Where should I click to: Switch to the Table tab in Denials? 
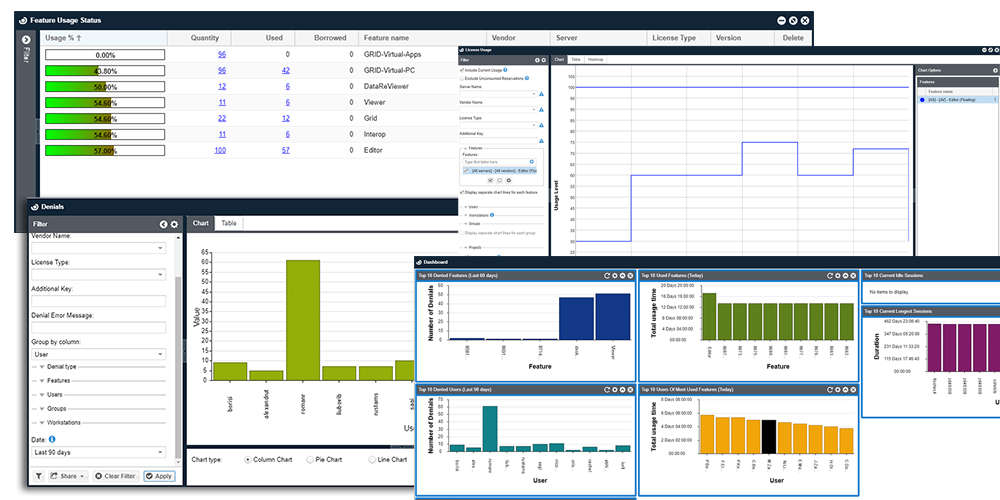(229, 223)
